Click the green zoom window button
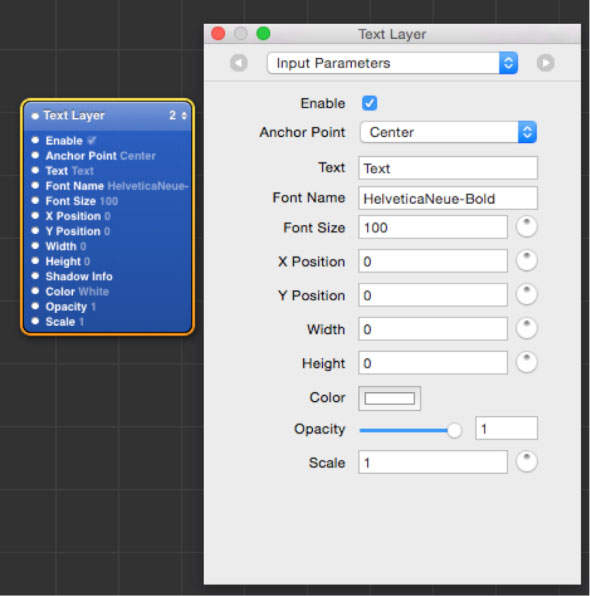The image size is (590, 596). [263, 33]
